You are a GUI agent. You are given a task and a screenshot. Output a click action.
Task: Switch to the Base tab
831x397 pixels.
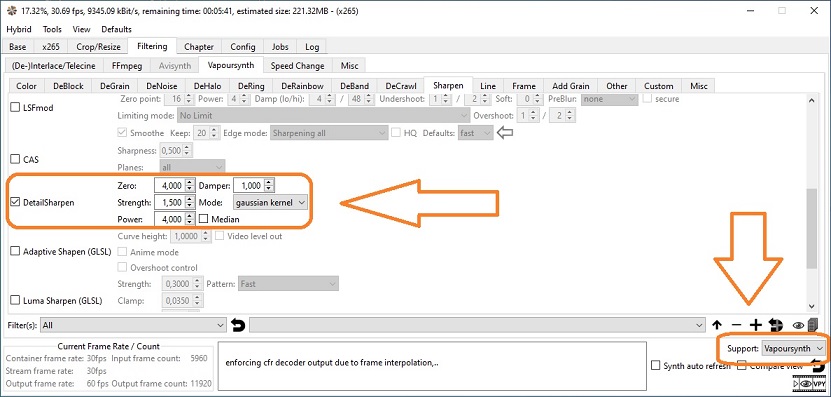click(17, 47)
